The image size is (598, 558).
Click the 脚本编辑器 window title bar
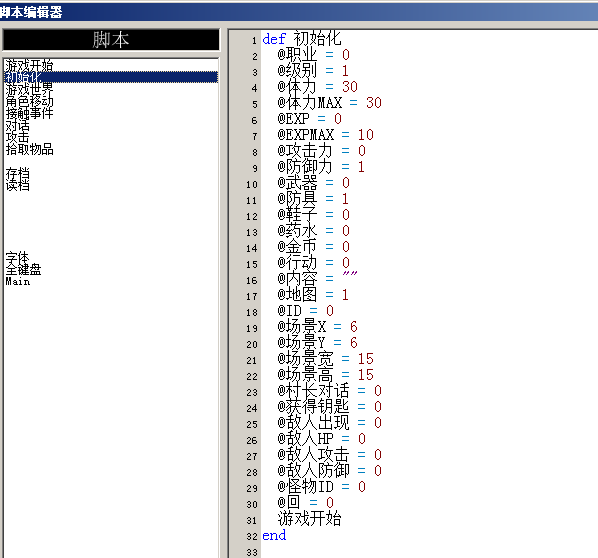pos(299,12)
